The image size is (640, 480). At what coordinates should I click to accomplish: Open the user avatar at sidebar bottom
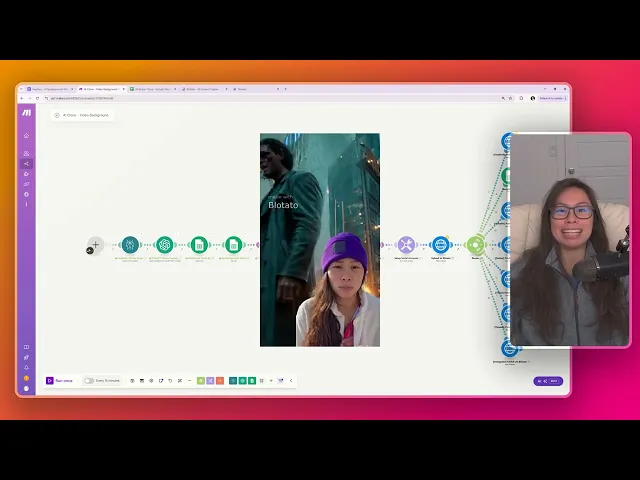pos(27,389)
